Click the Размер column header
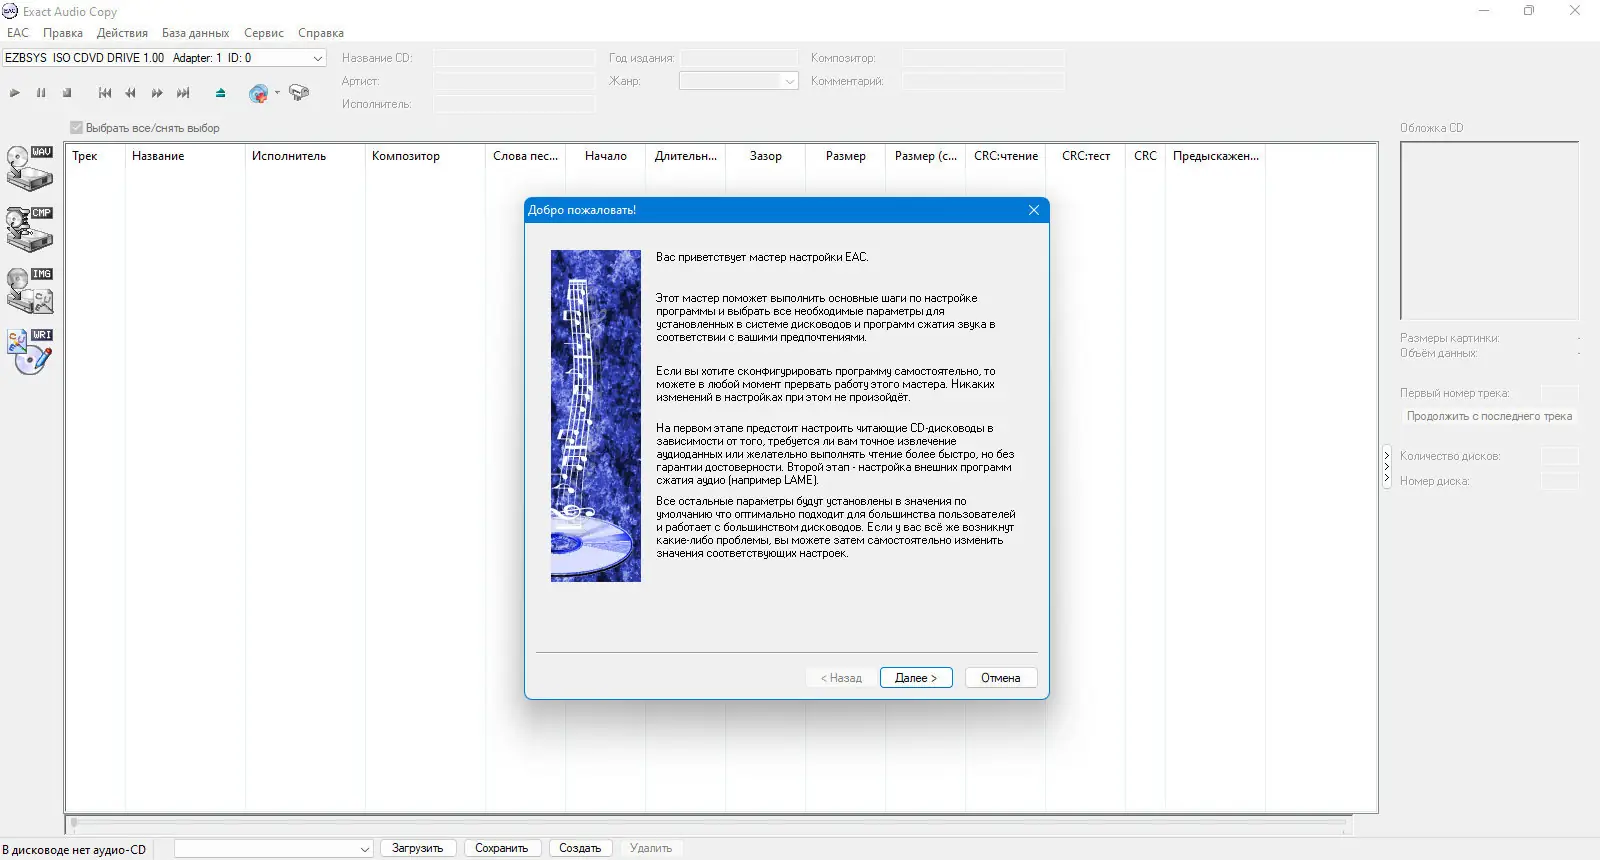1600x860 pixels. [x=846, y=156]
